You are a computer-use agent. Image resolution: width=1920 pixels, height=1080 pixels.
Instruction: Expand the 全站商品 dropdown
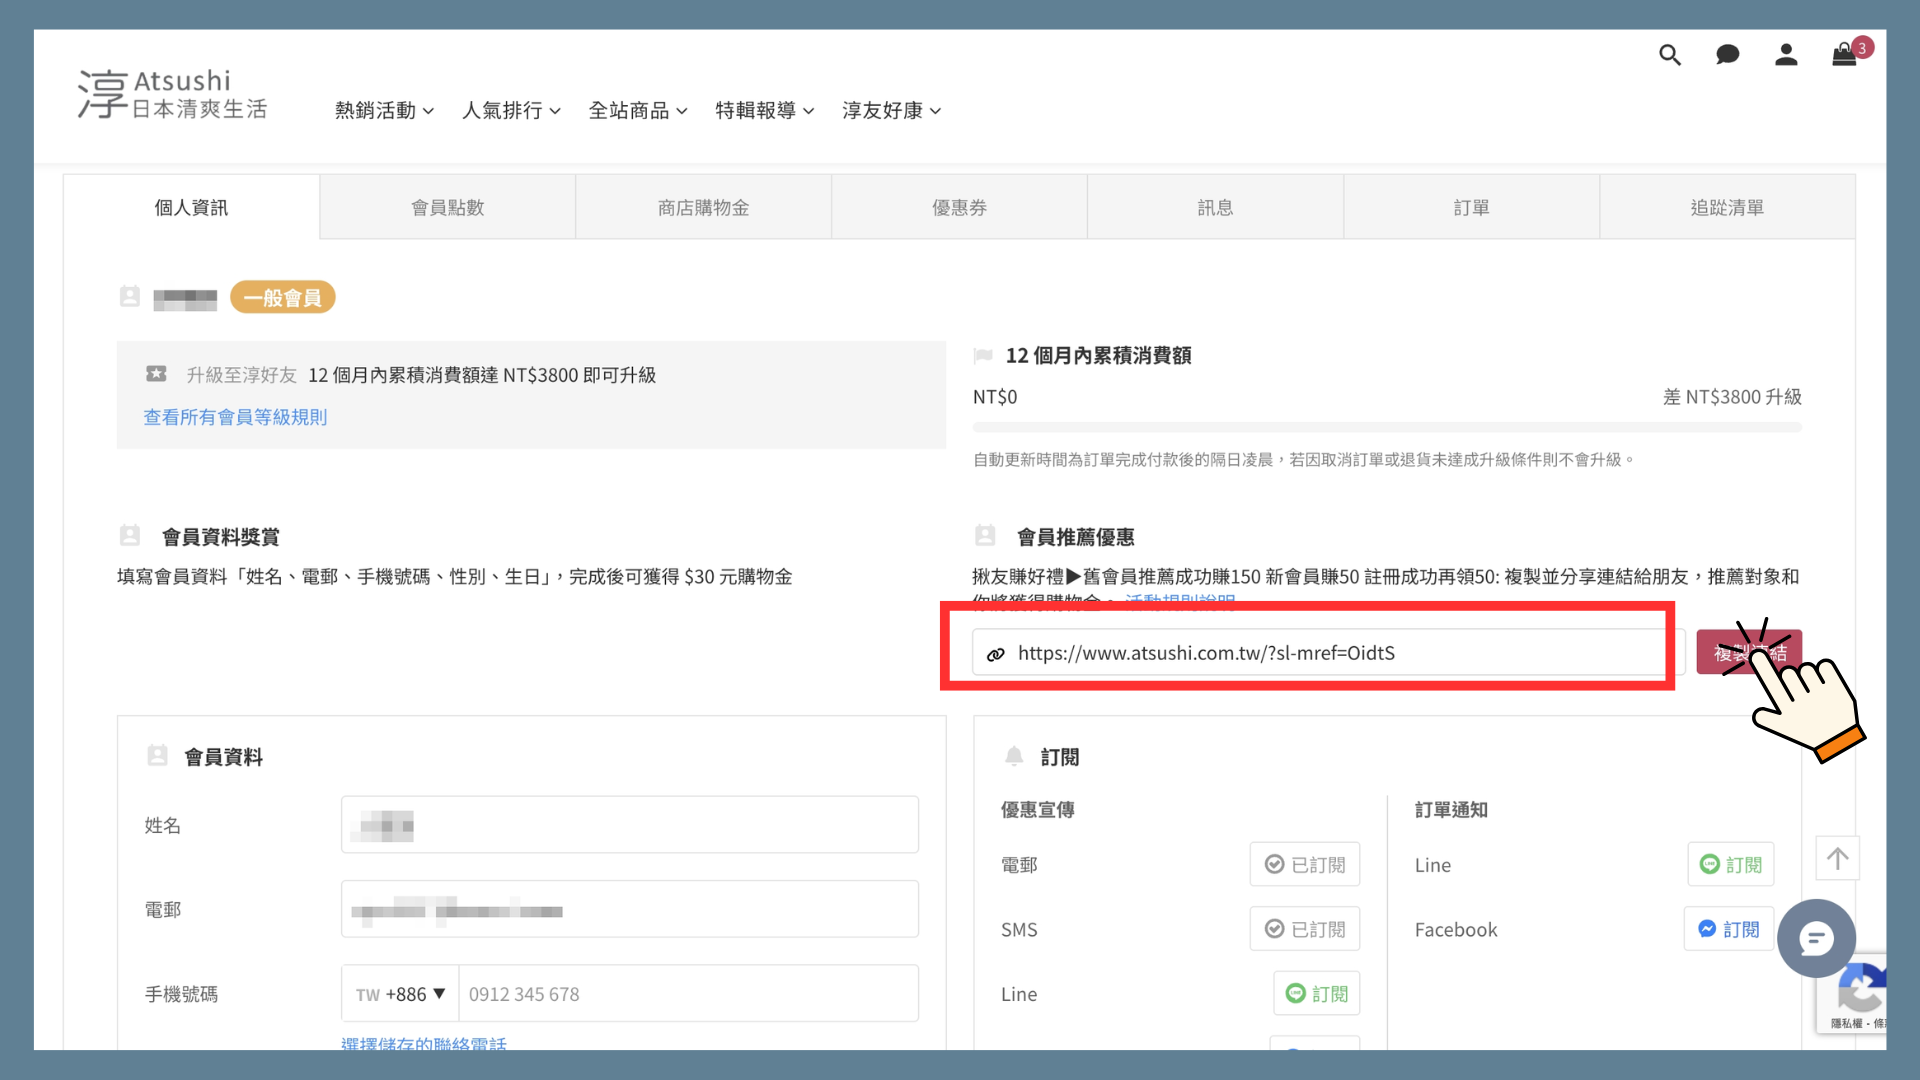tap(637, 111)
